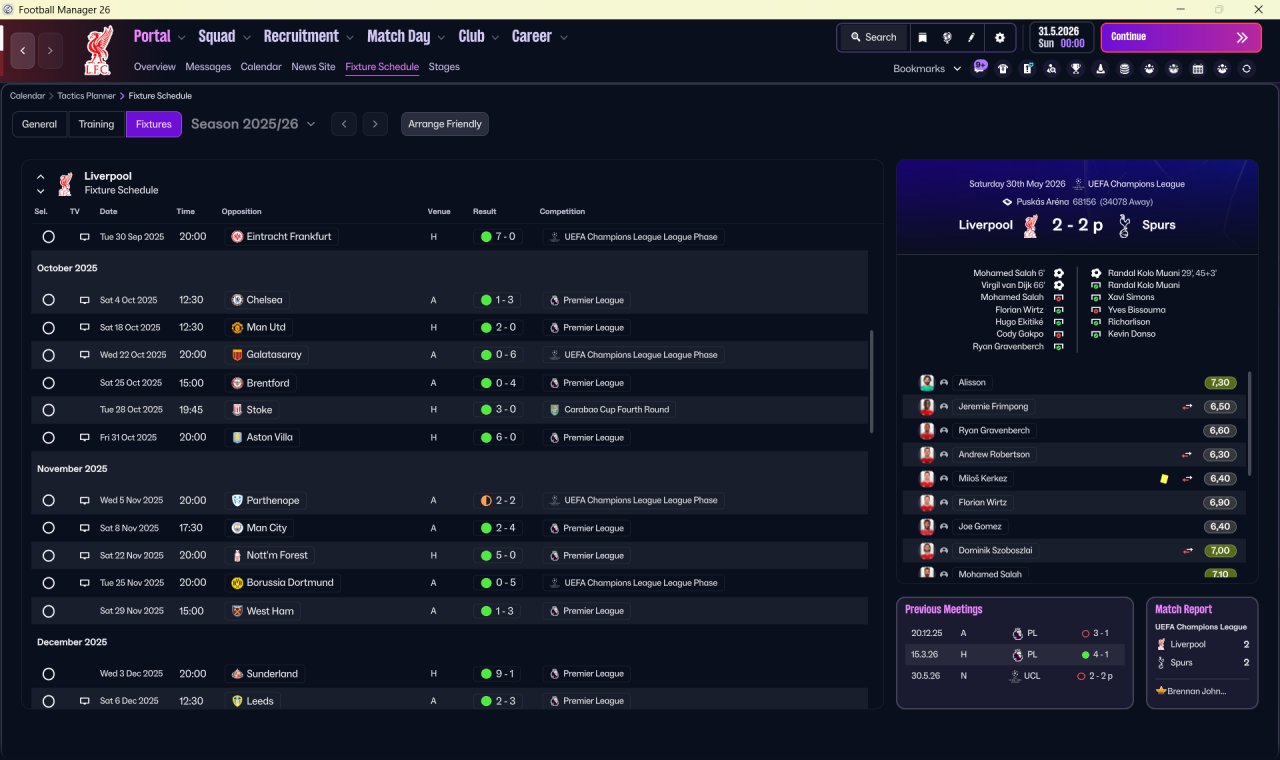Select the Eintracht Frankfurt fixture radio button
The width and height of the screenshot is (1280, 760).
(x=48, y=237)
